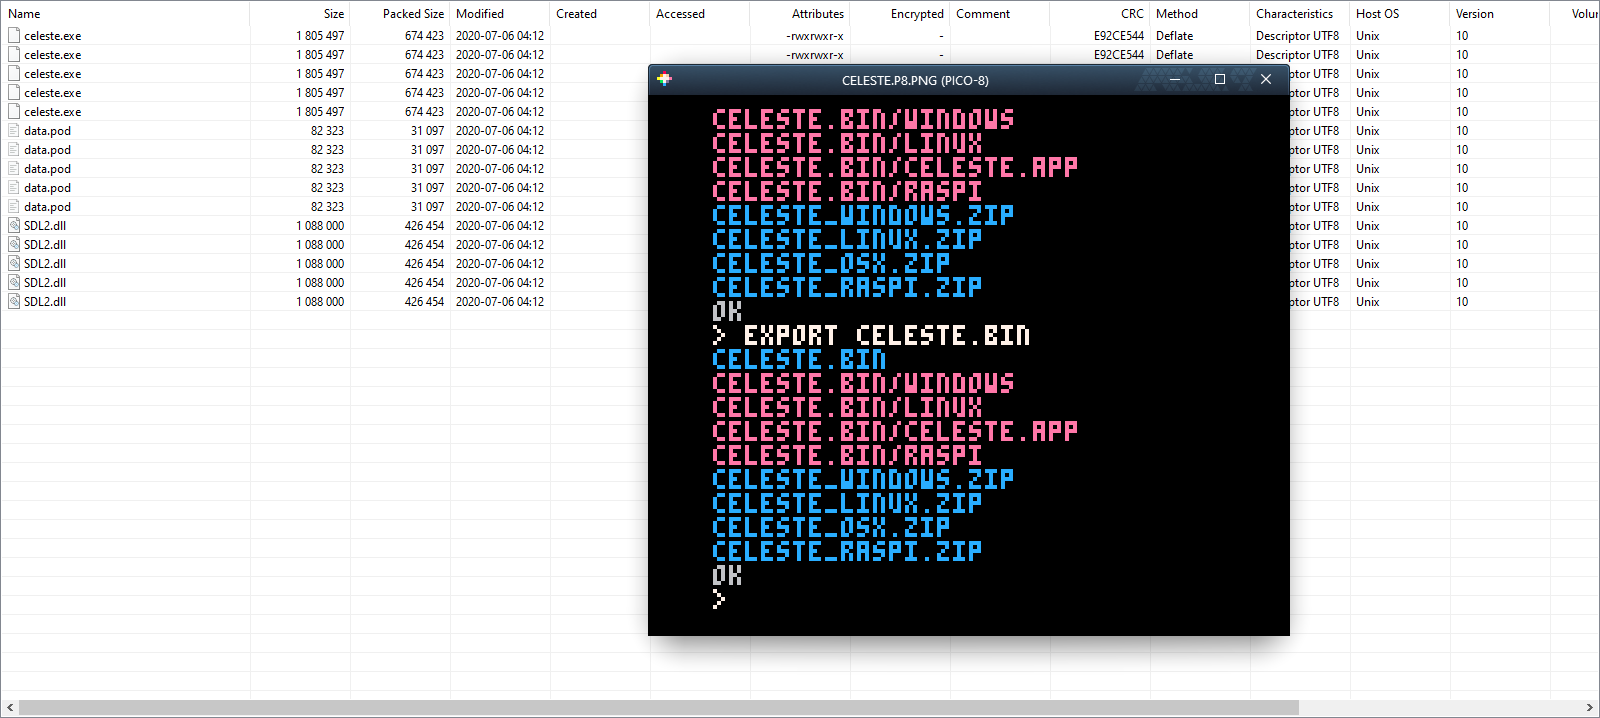Click packed size "426 454" of the topmost SDL2.dll

pos(424,226)
